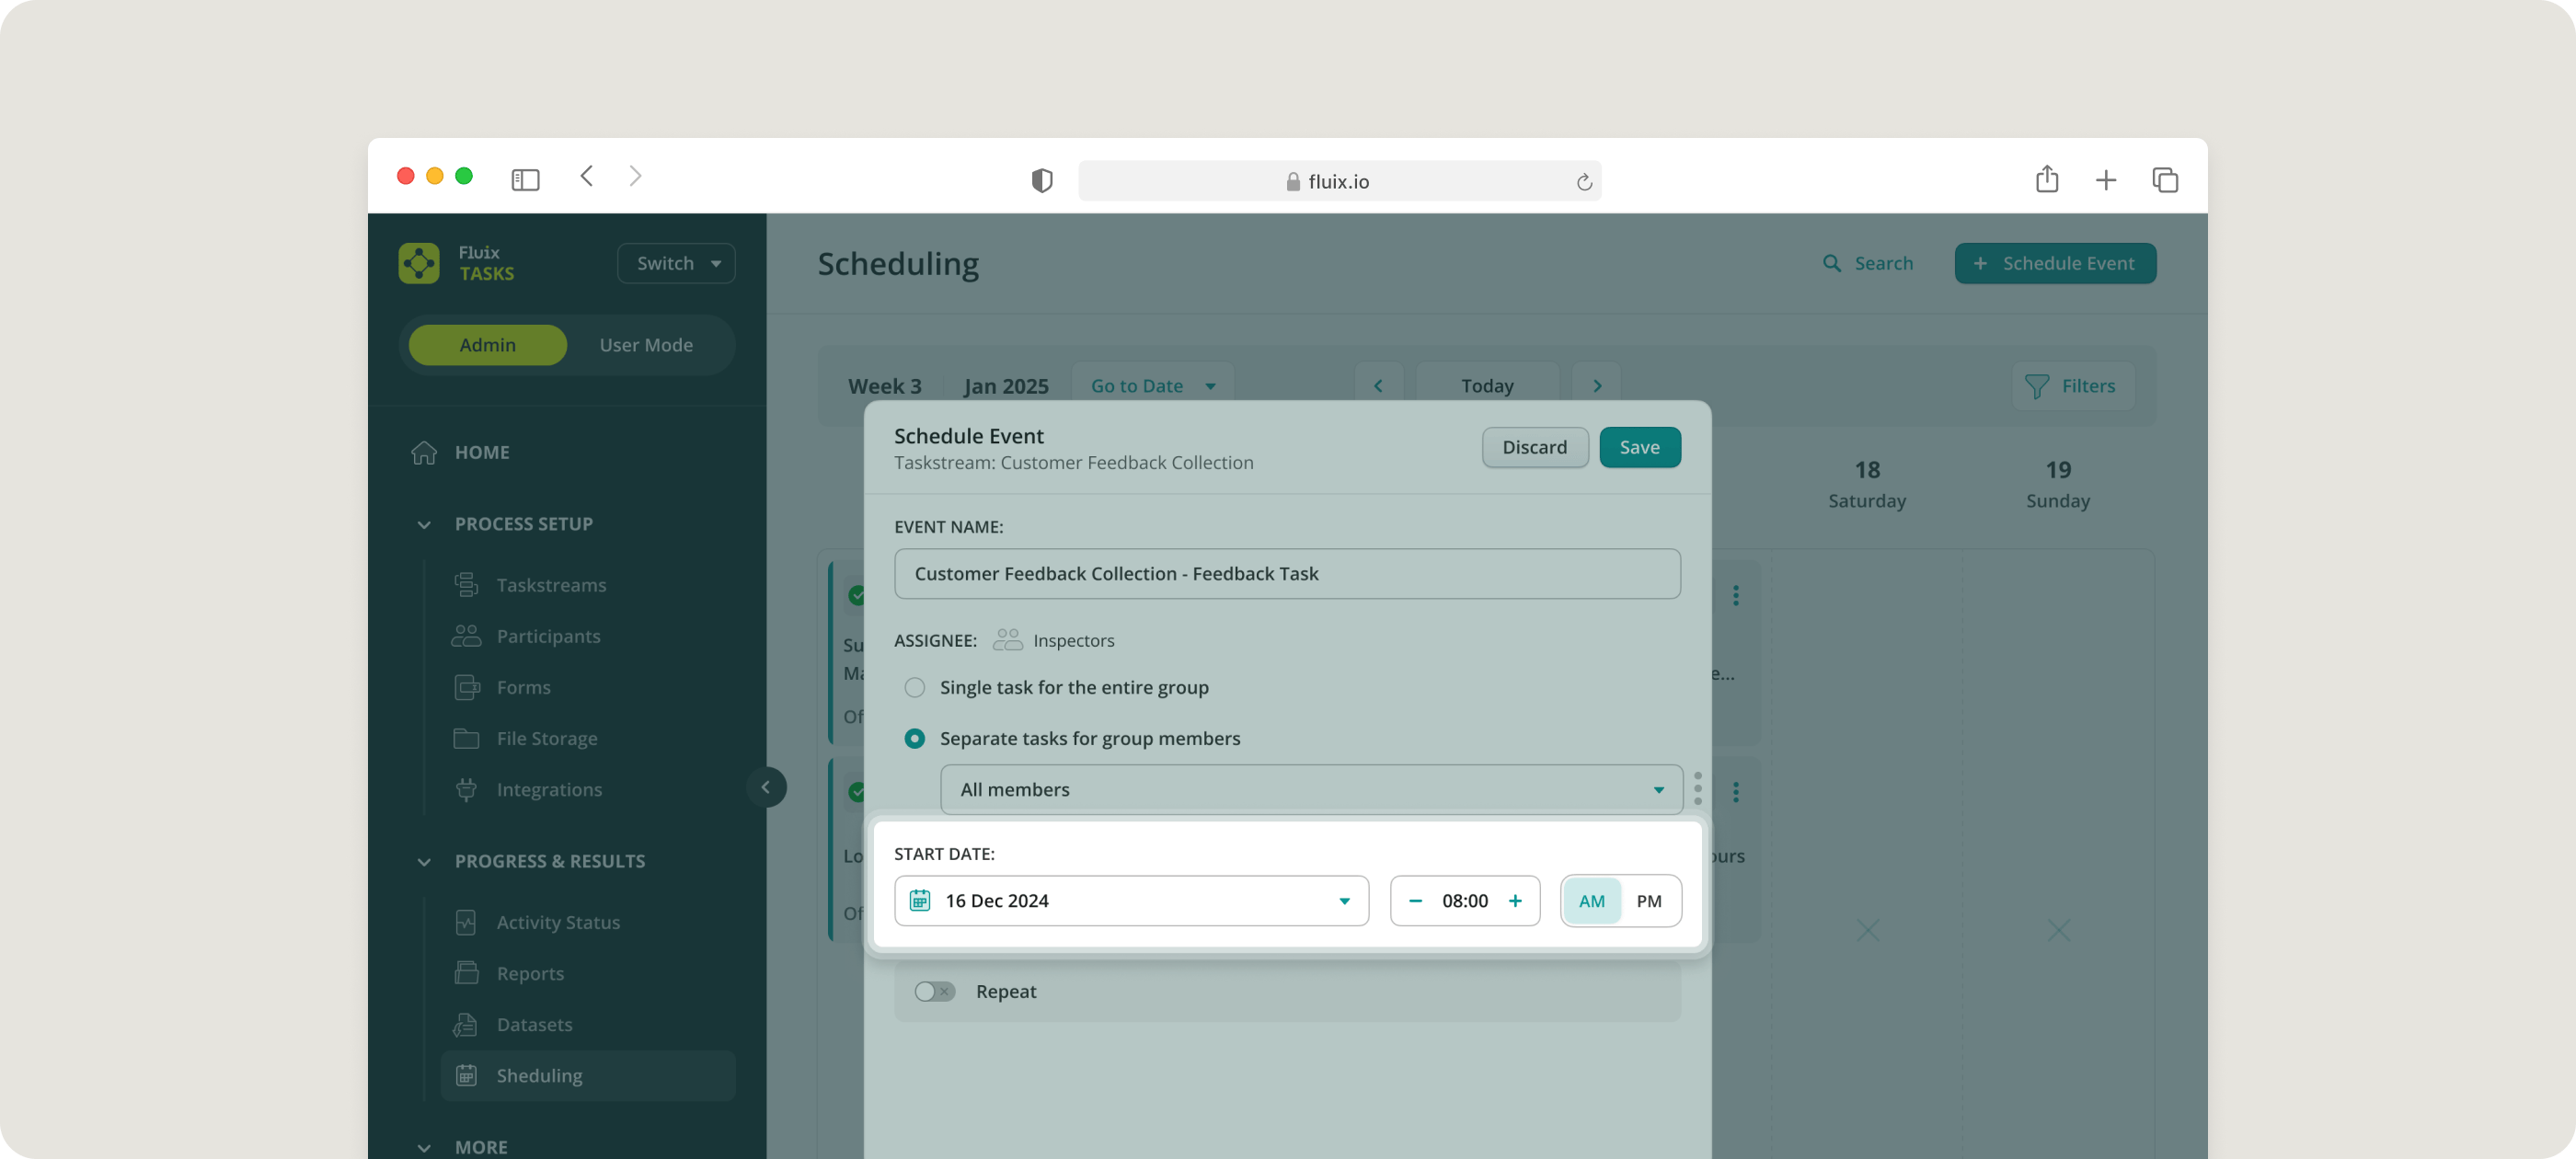The width and height of the screenshot is (2576, 1159).
Task: Collapse sidebar with the arrow handle
Action: point(766,787)
